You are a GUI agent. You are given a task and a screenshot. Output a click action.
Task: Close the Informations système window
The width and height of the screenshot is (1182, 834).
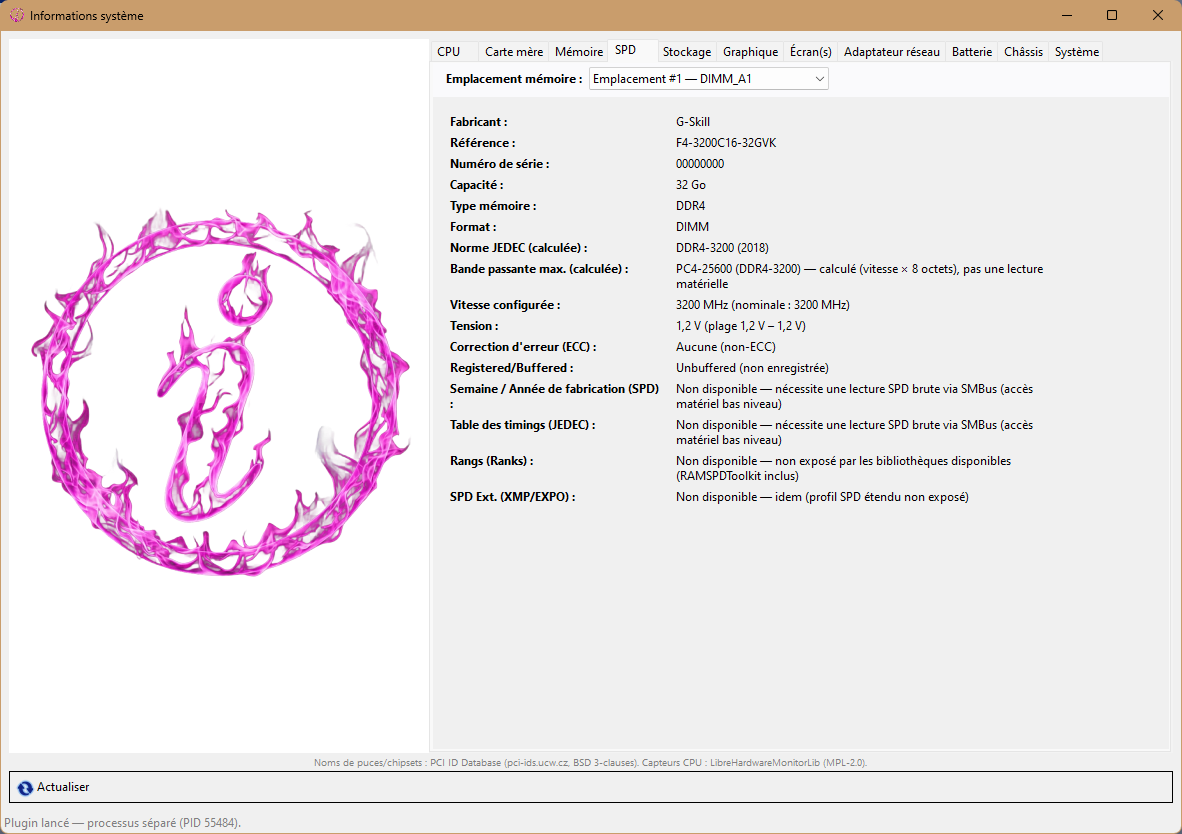[x=1158, y=15]
